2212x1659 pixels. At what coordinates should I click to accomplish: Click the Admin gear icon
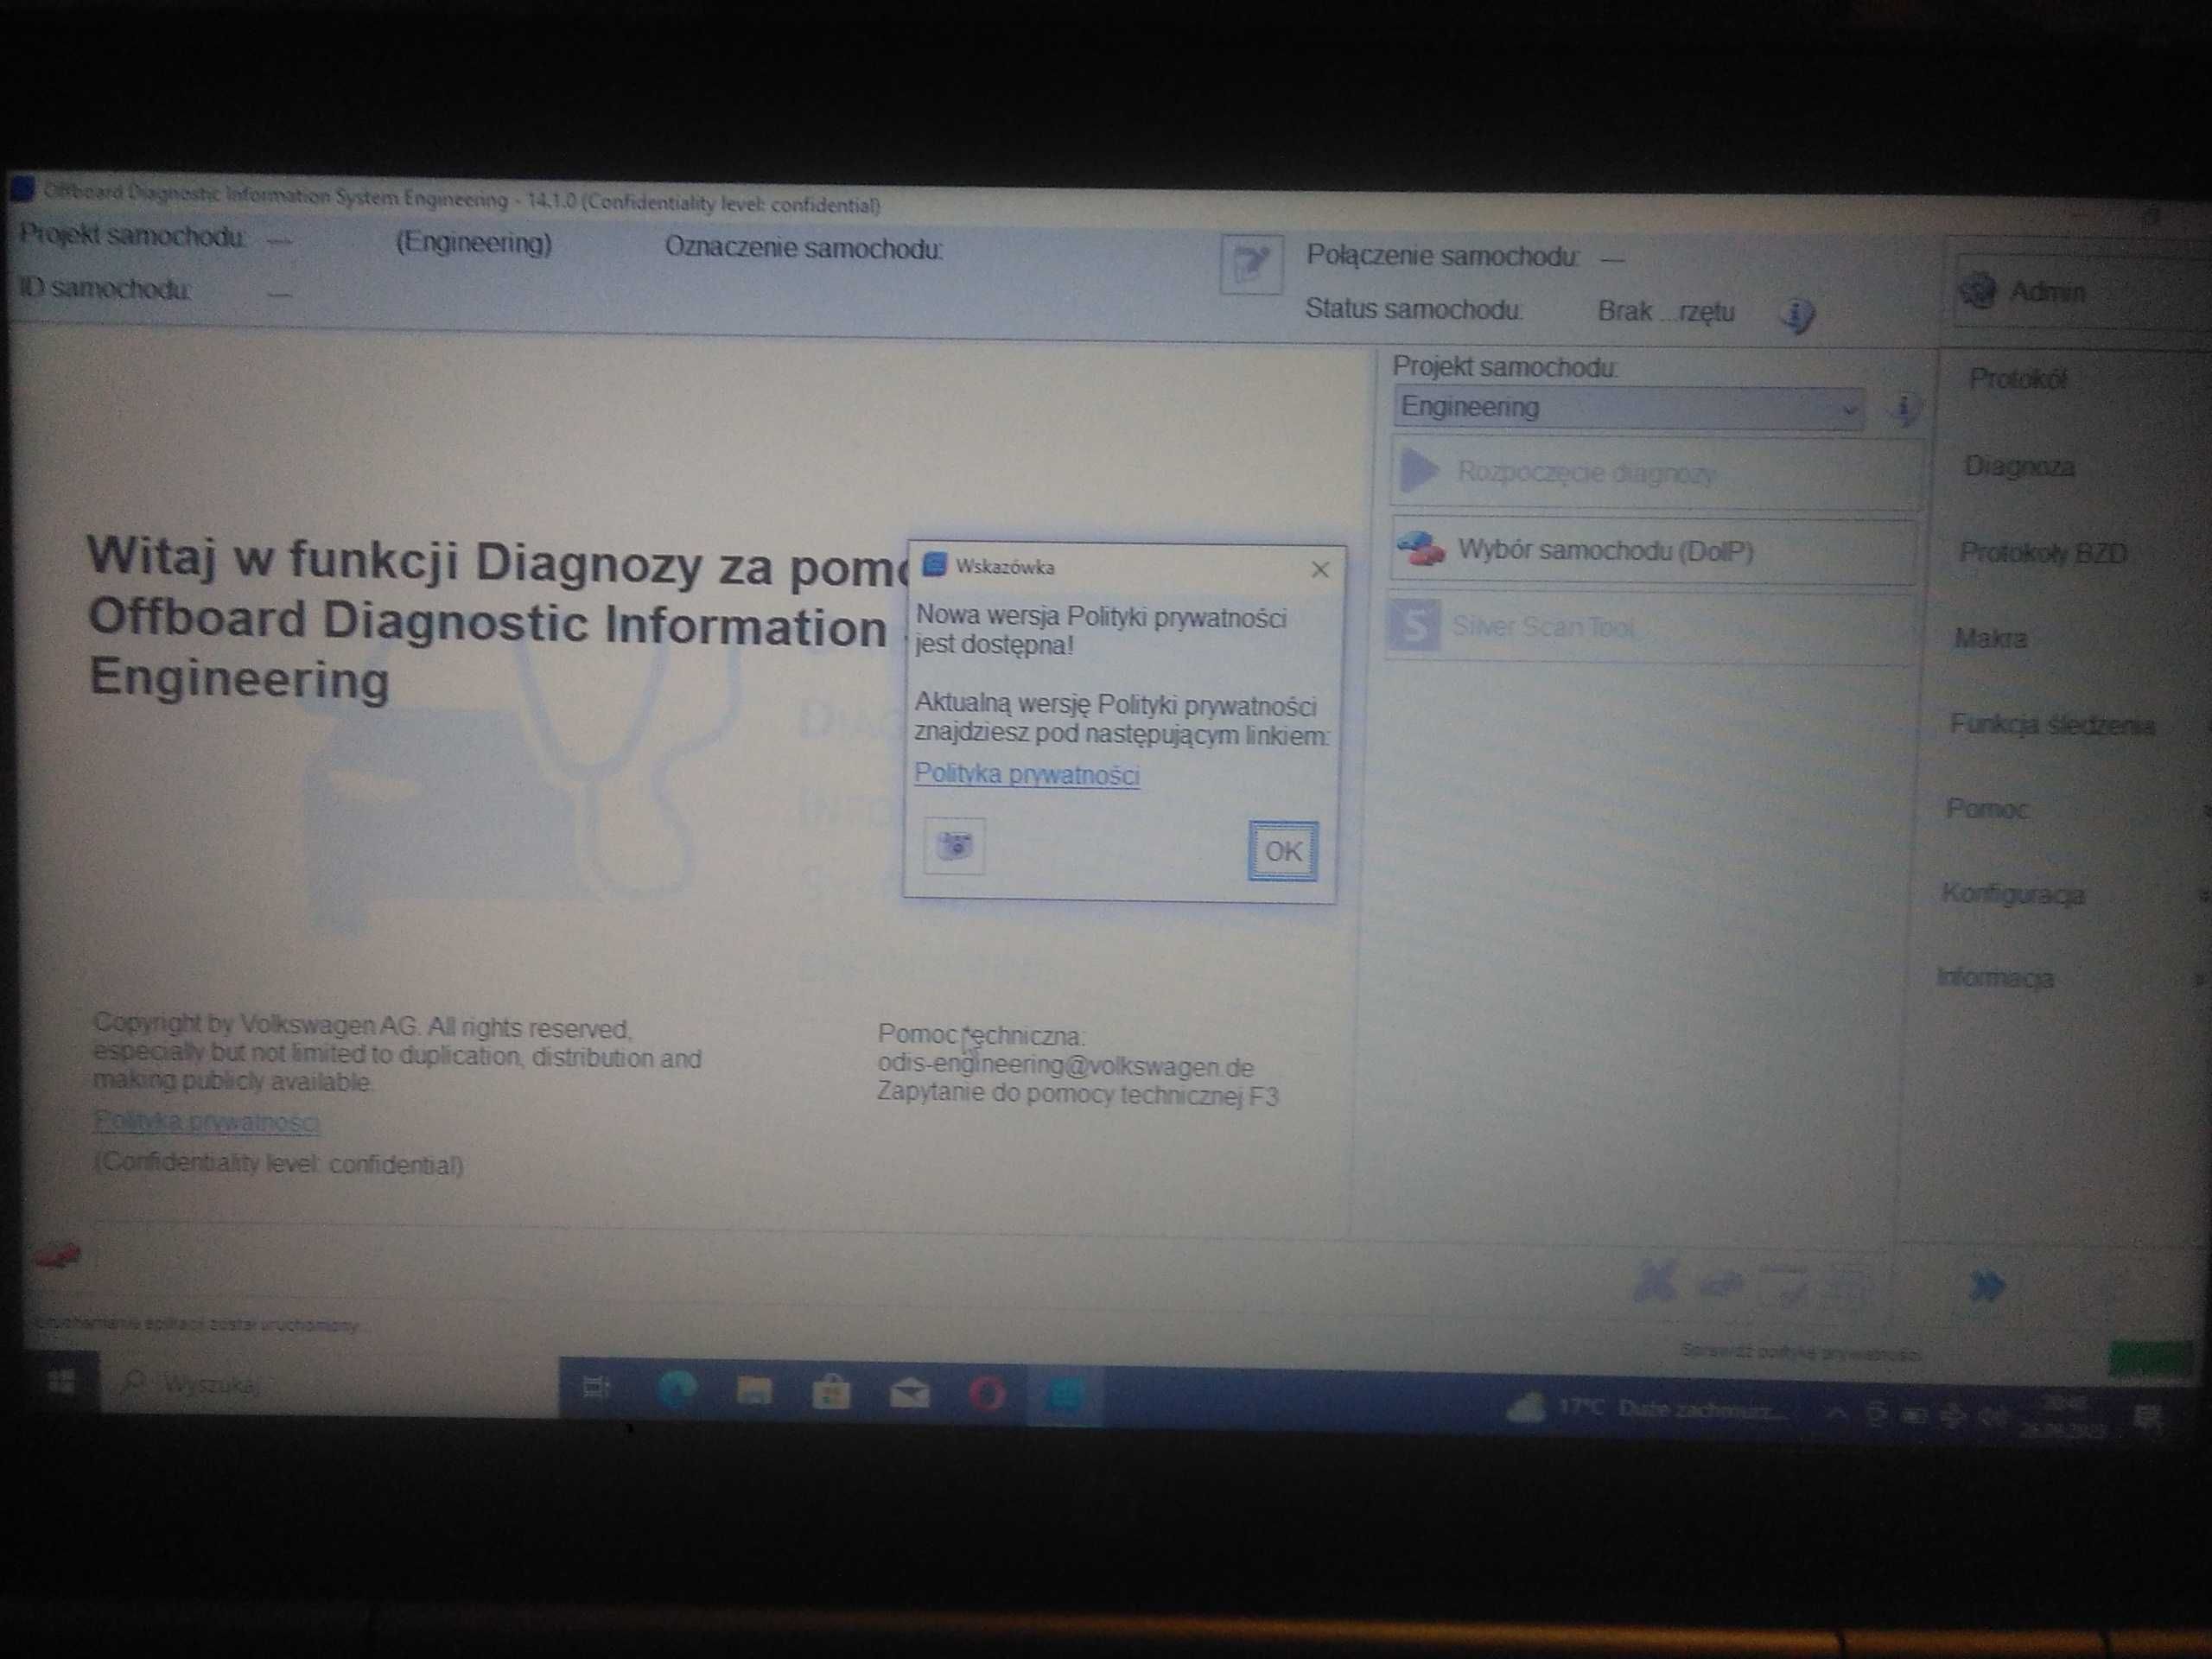click(x=1978, y=291)
